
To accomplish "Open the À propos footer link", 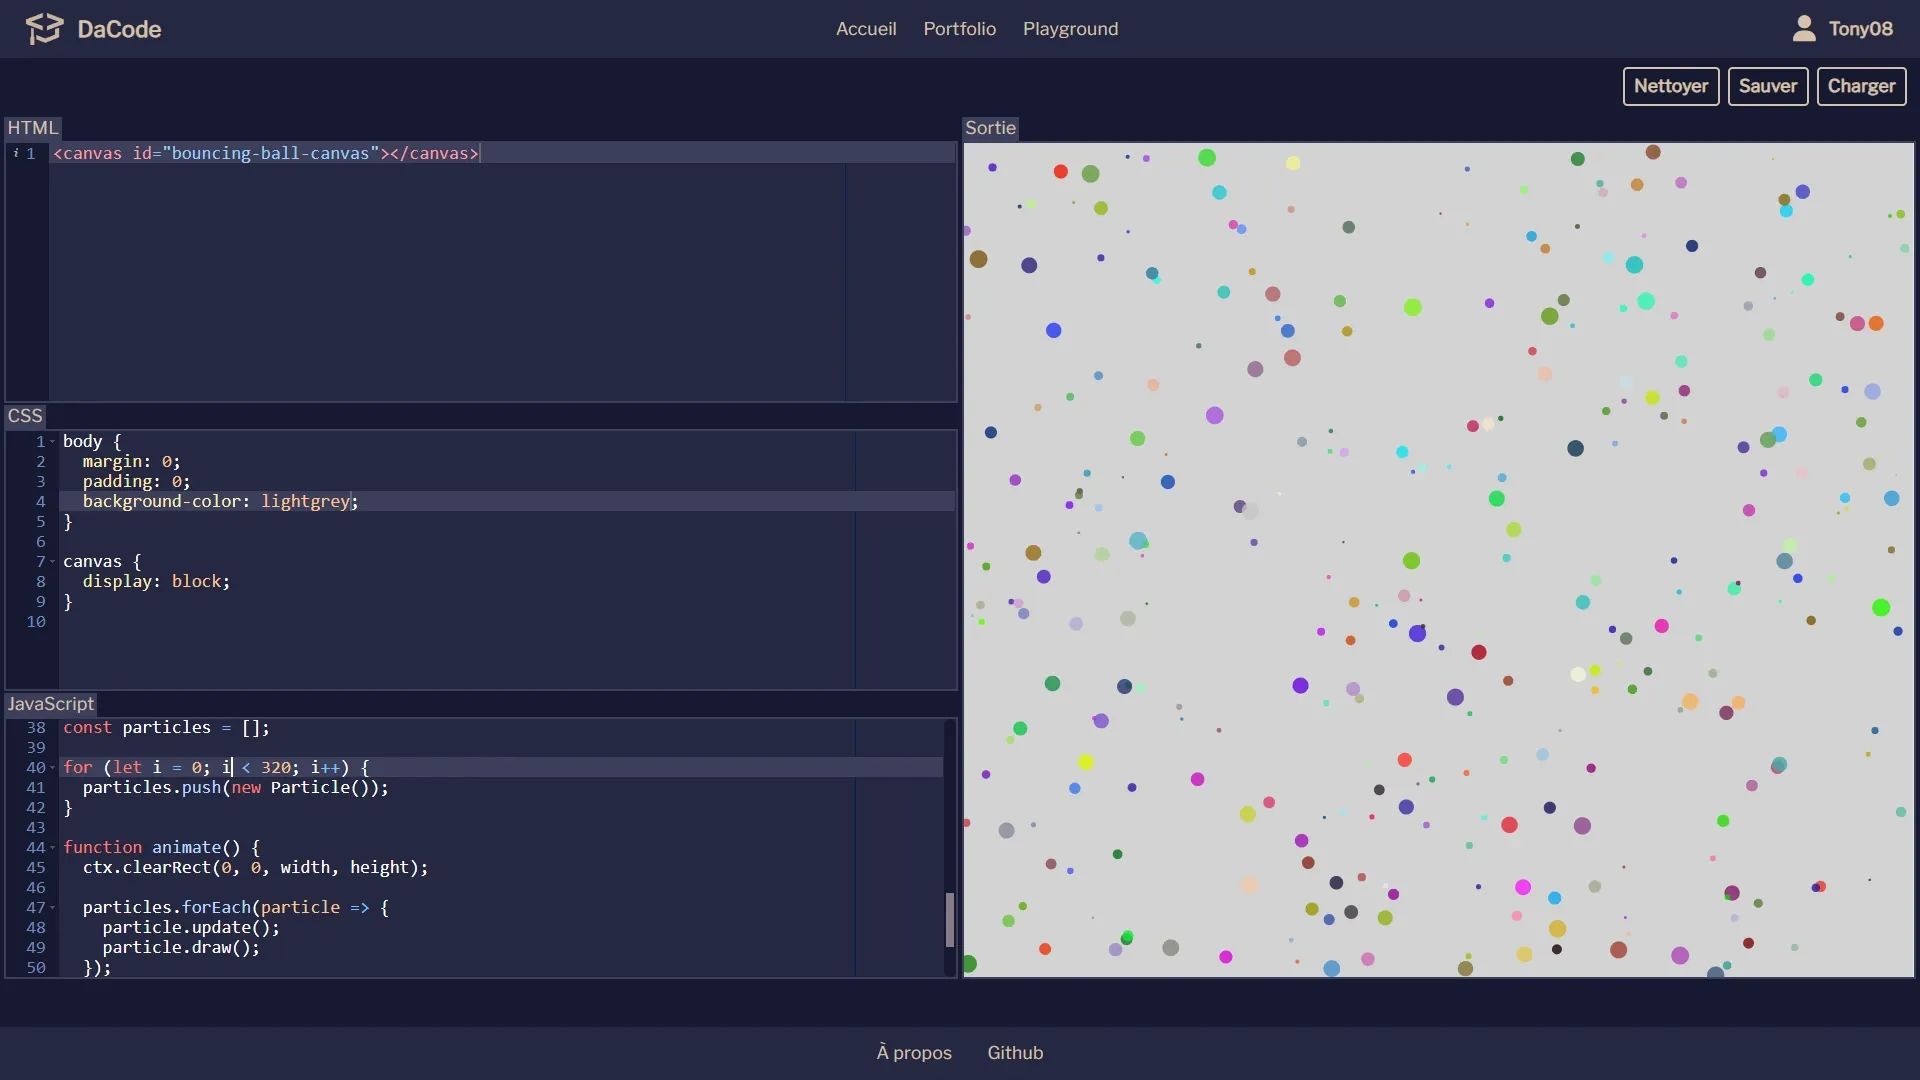I will pyautogui.click(x=914, y=1053).
